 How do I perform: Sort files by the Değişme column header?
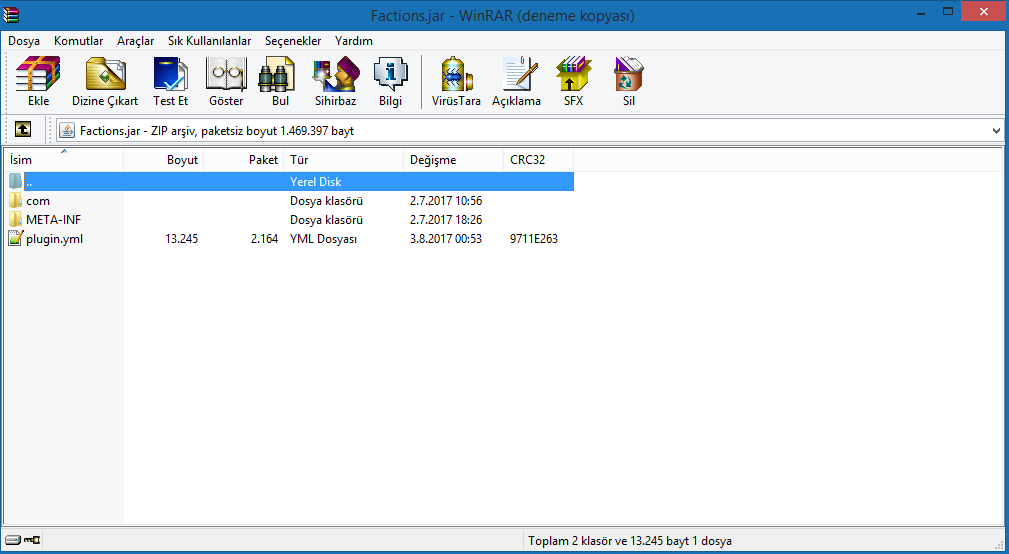coord(453,160)
